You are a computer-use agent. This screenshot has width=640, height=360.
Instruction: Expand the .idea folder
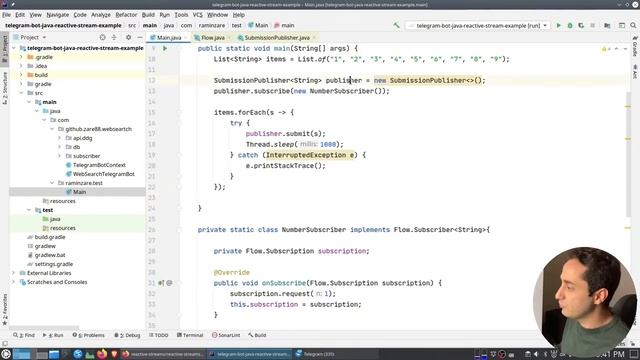22,66
